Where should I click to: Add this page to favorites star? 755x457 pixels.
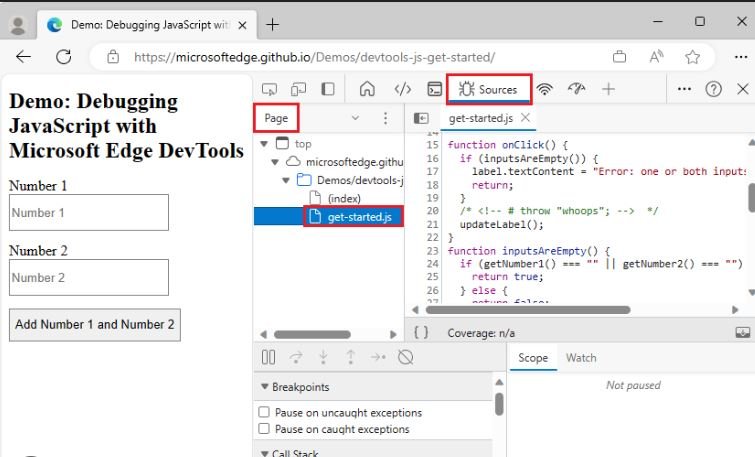(x=692, y=57)
